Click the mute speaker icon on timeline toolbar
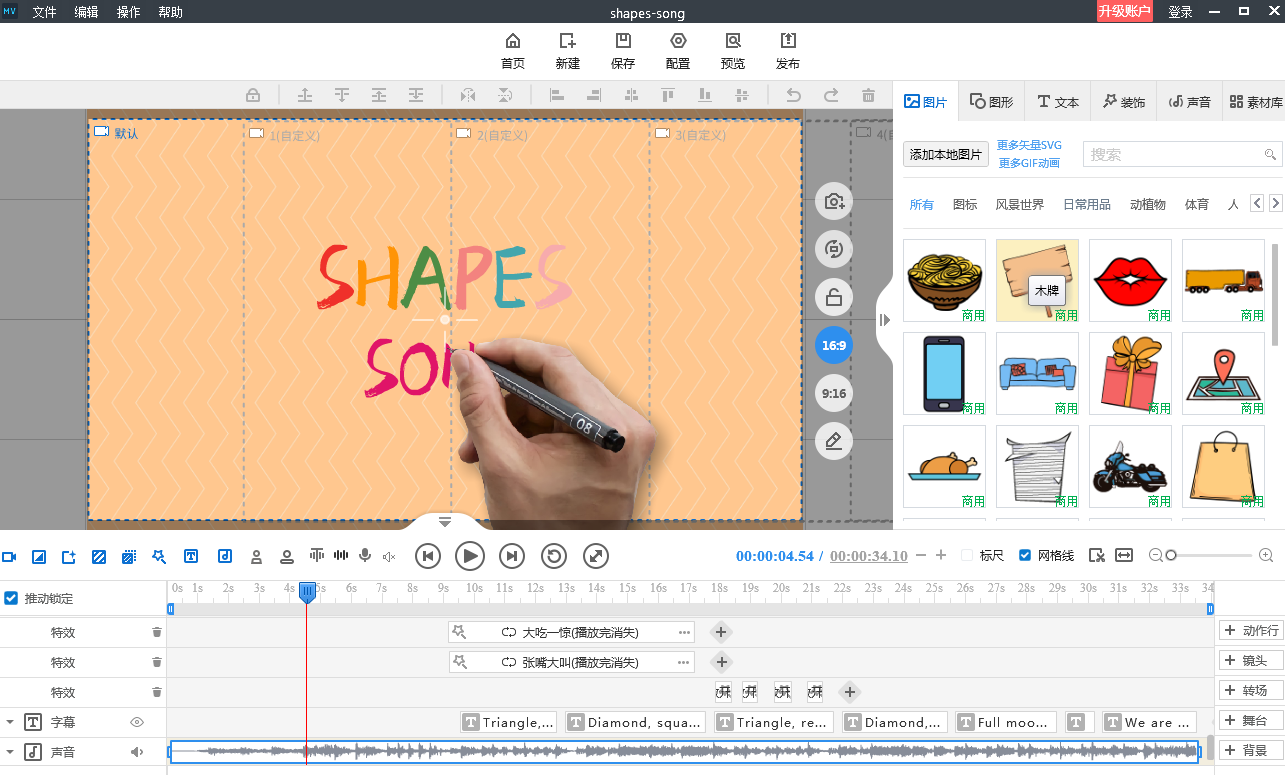1285x775 pixels. click(x=389, y=556)
